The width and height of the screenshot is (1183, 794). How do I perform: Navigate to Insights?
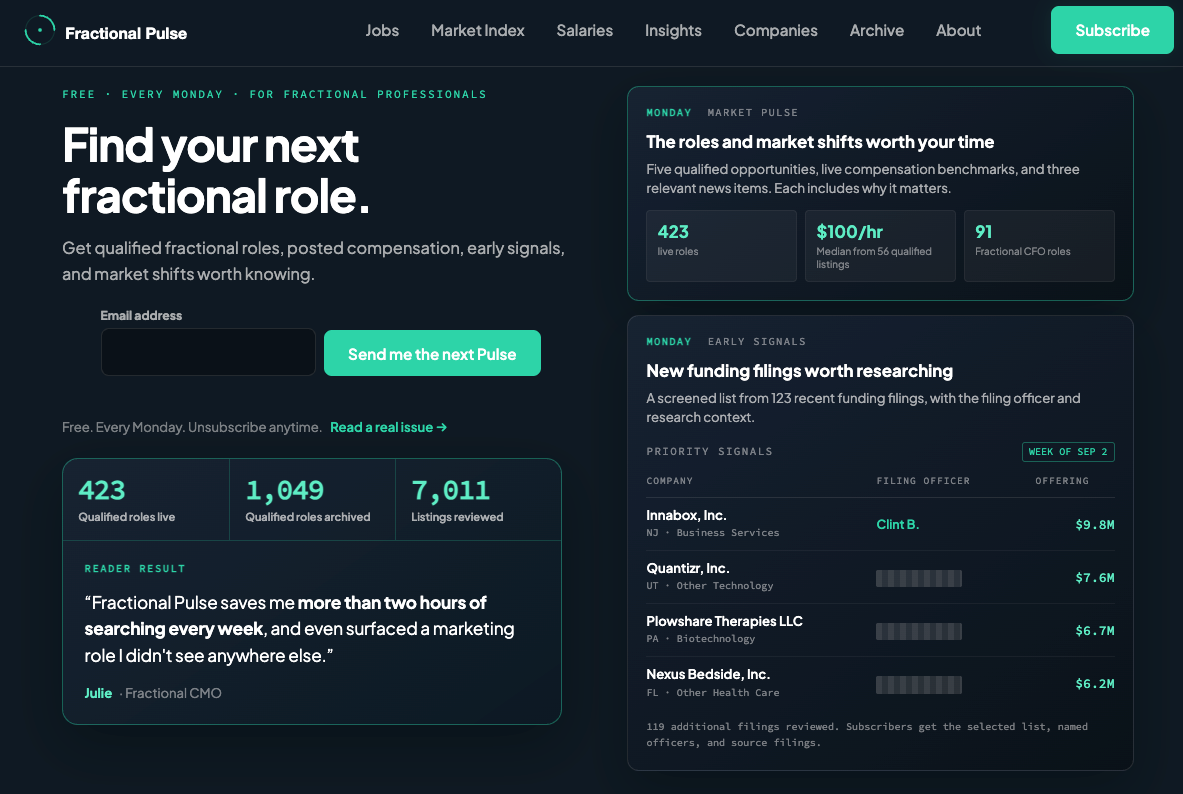tap(673, 31)
